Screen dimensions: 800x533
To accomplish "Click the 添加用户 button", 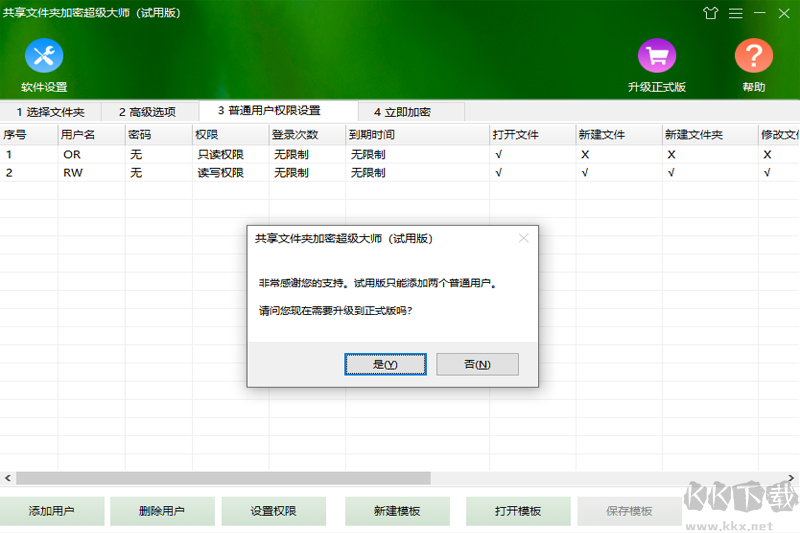I will 52,511.
